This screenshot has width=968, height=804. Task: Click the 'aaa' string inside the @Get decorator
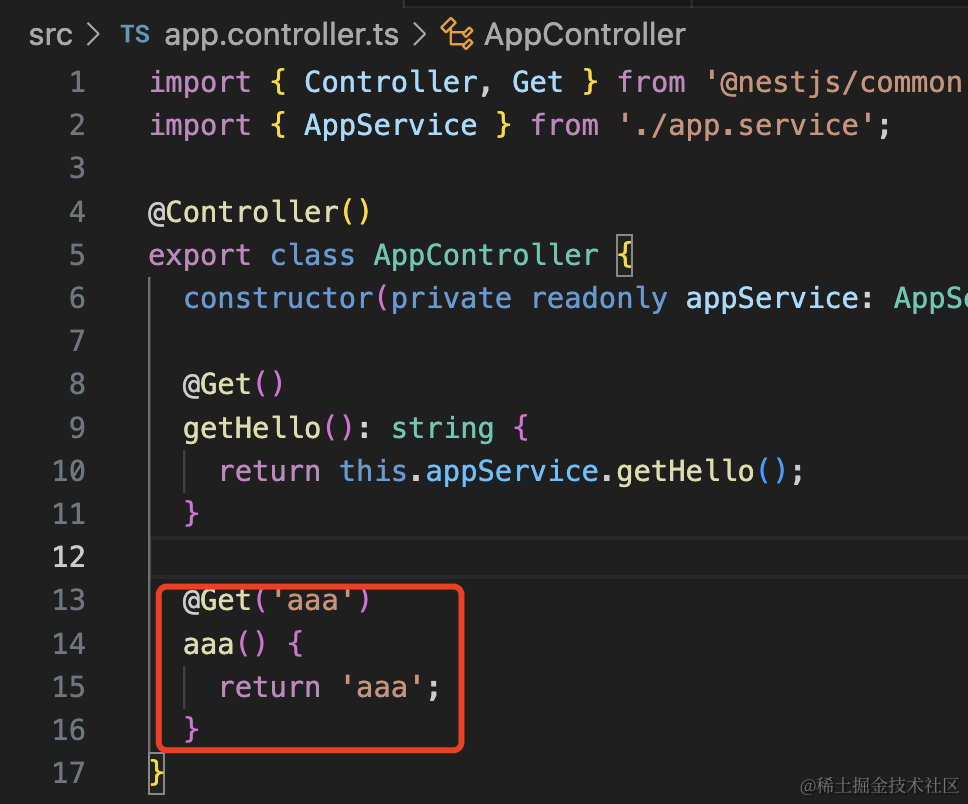pos(314,600)
